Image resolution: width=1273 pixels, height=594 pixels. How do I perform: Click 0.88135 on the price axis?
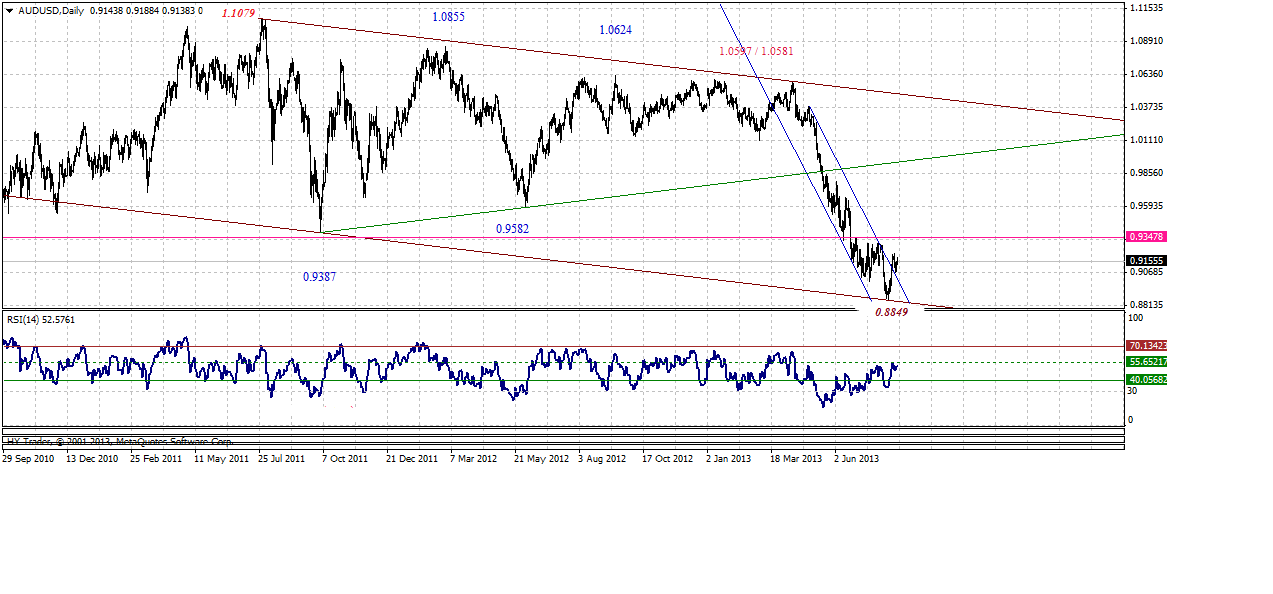[1146, 305]
